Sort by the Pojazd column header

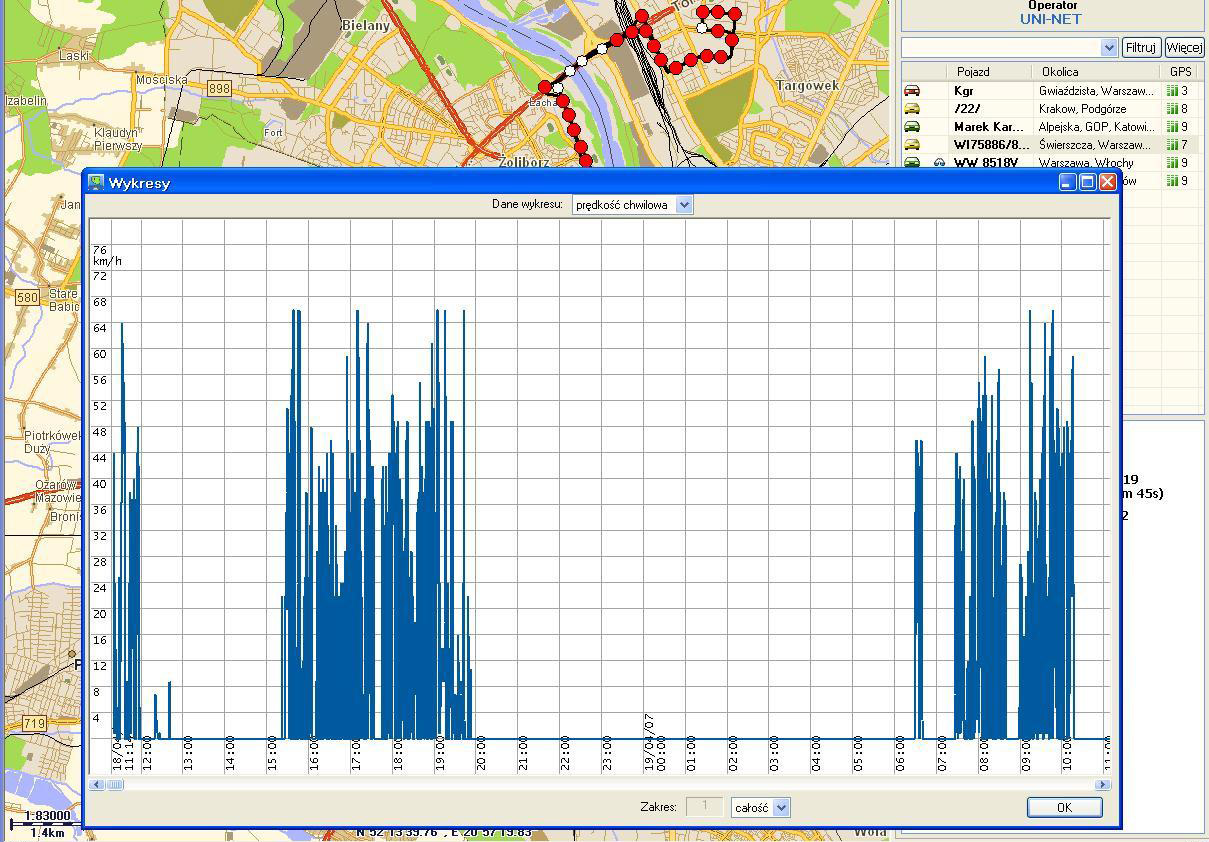click(973, 72)
